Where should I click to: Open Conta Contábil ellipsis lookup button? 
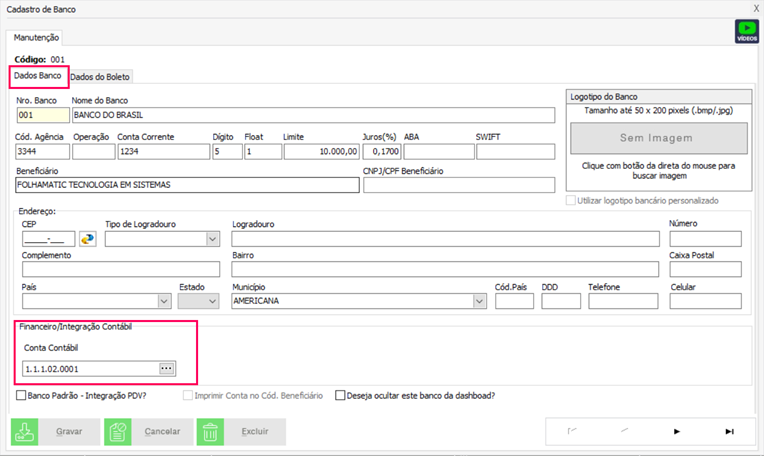[x=167, y=369]
